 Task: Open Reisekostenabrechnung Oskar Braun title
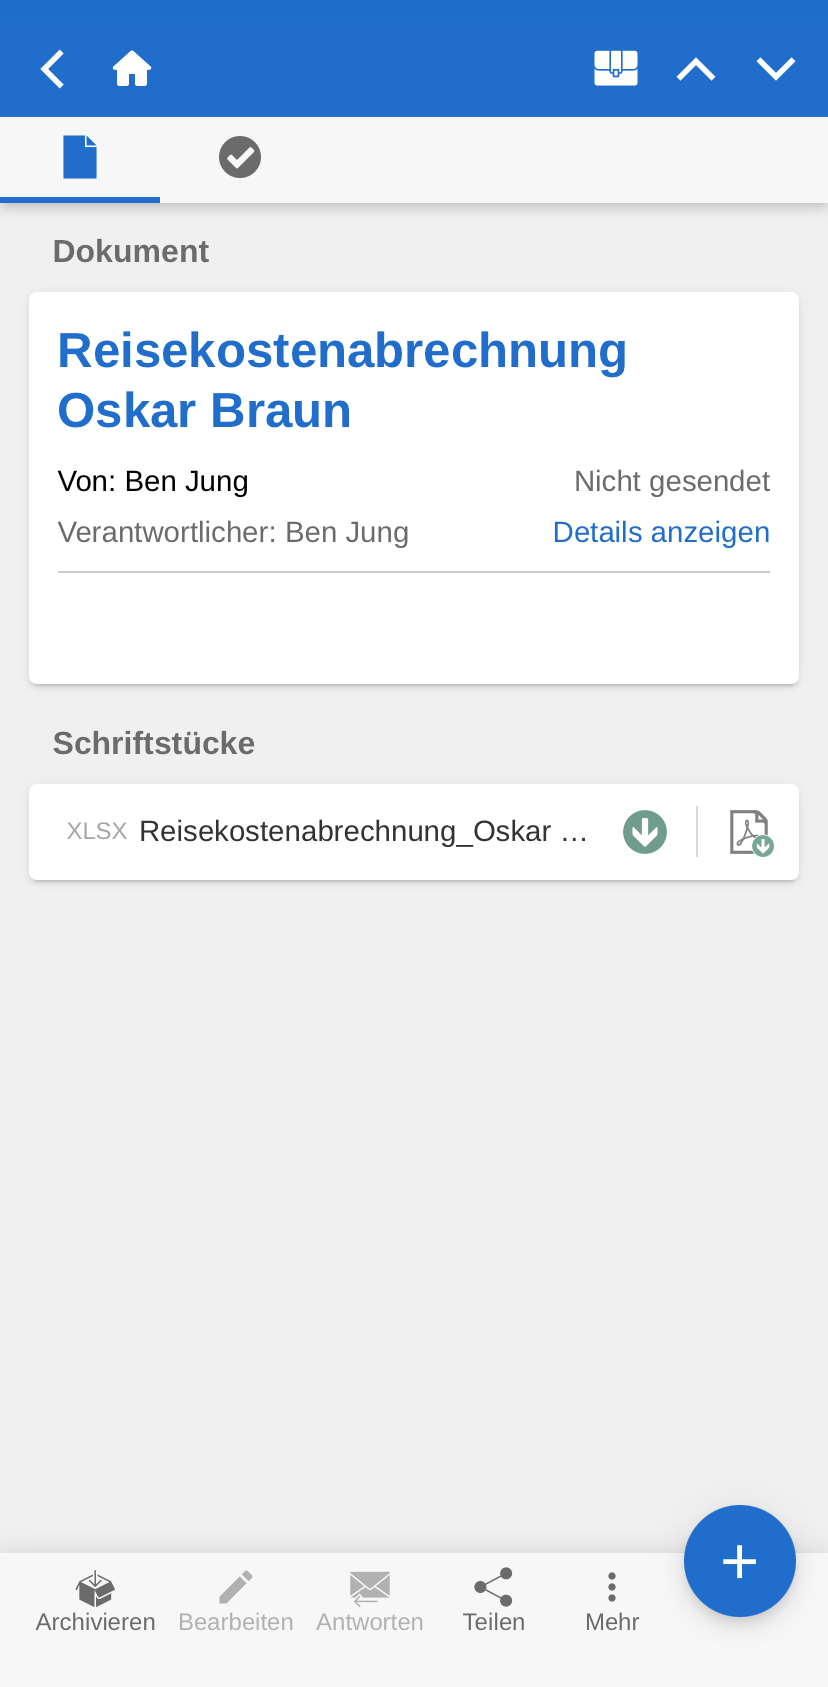pos(342,380)
